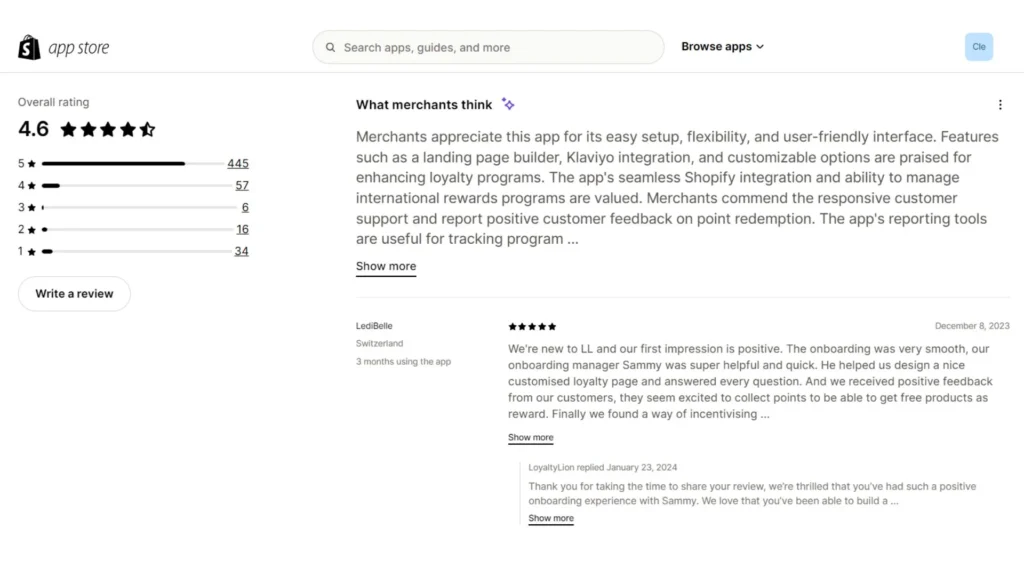Click the star icon beside the 5-star row
Viewport: 1024px width, 576px height.
(x=33, y=163)
